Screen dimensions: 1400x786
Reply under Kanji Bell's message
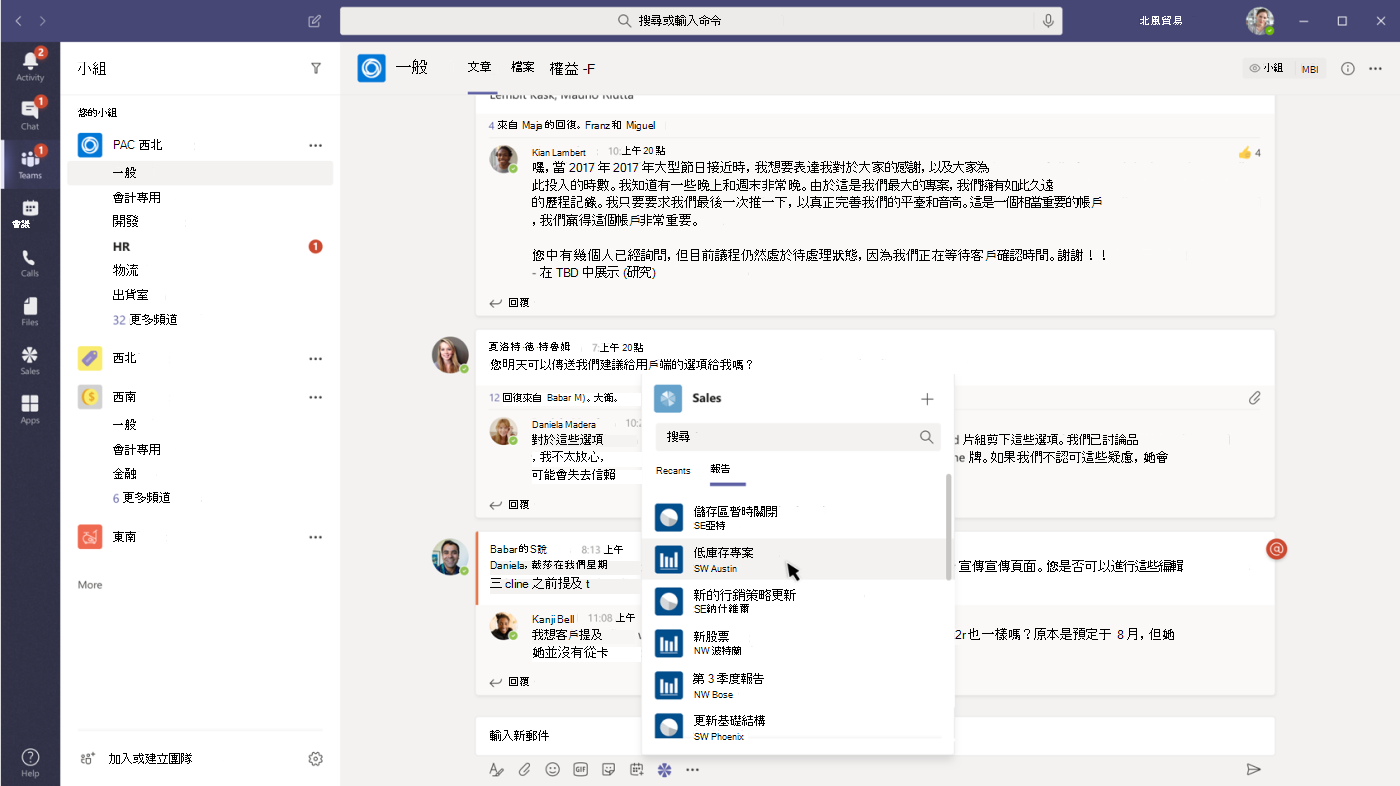(510, 681)
